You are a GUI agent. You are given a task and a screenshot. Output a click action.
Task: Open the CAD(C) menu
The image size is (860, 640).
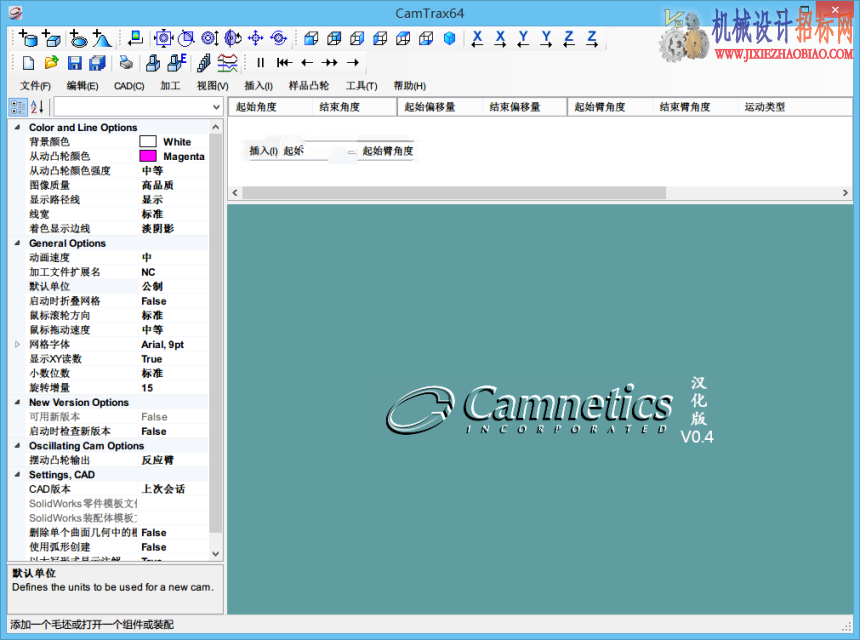[x=129, y=86]
